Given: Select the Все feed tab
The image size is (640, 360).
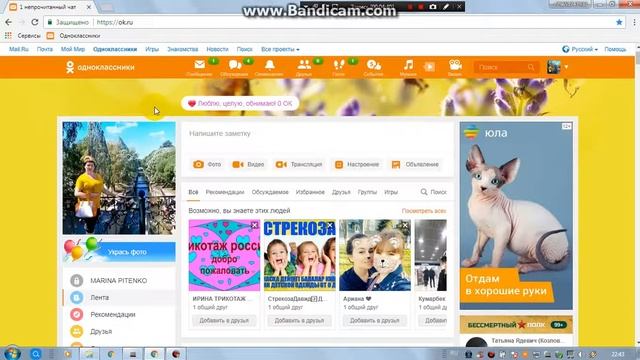Looking at the screenshot, I should coord(193,192).
